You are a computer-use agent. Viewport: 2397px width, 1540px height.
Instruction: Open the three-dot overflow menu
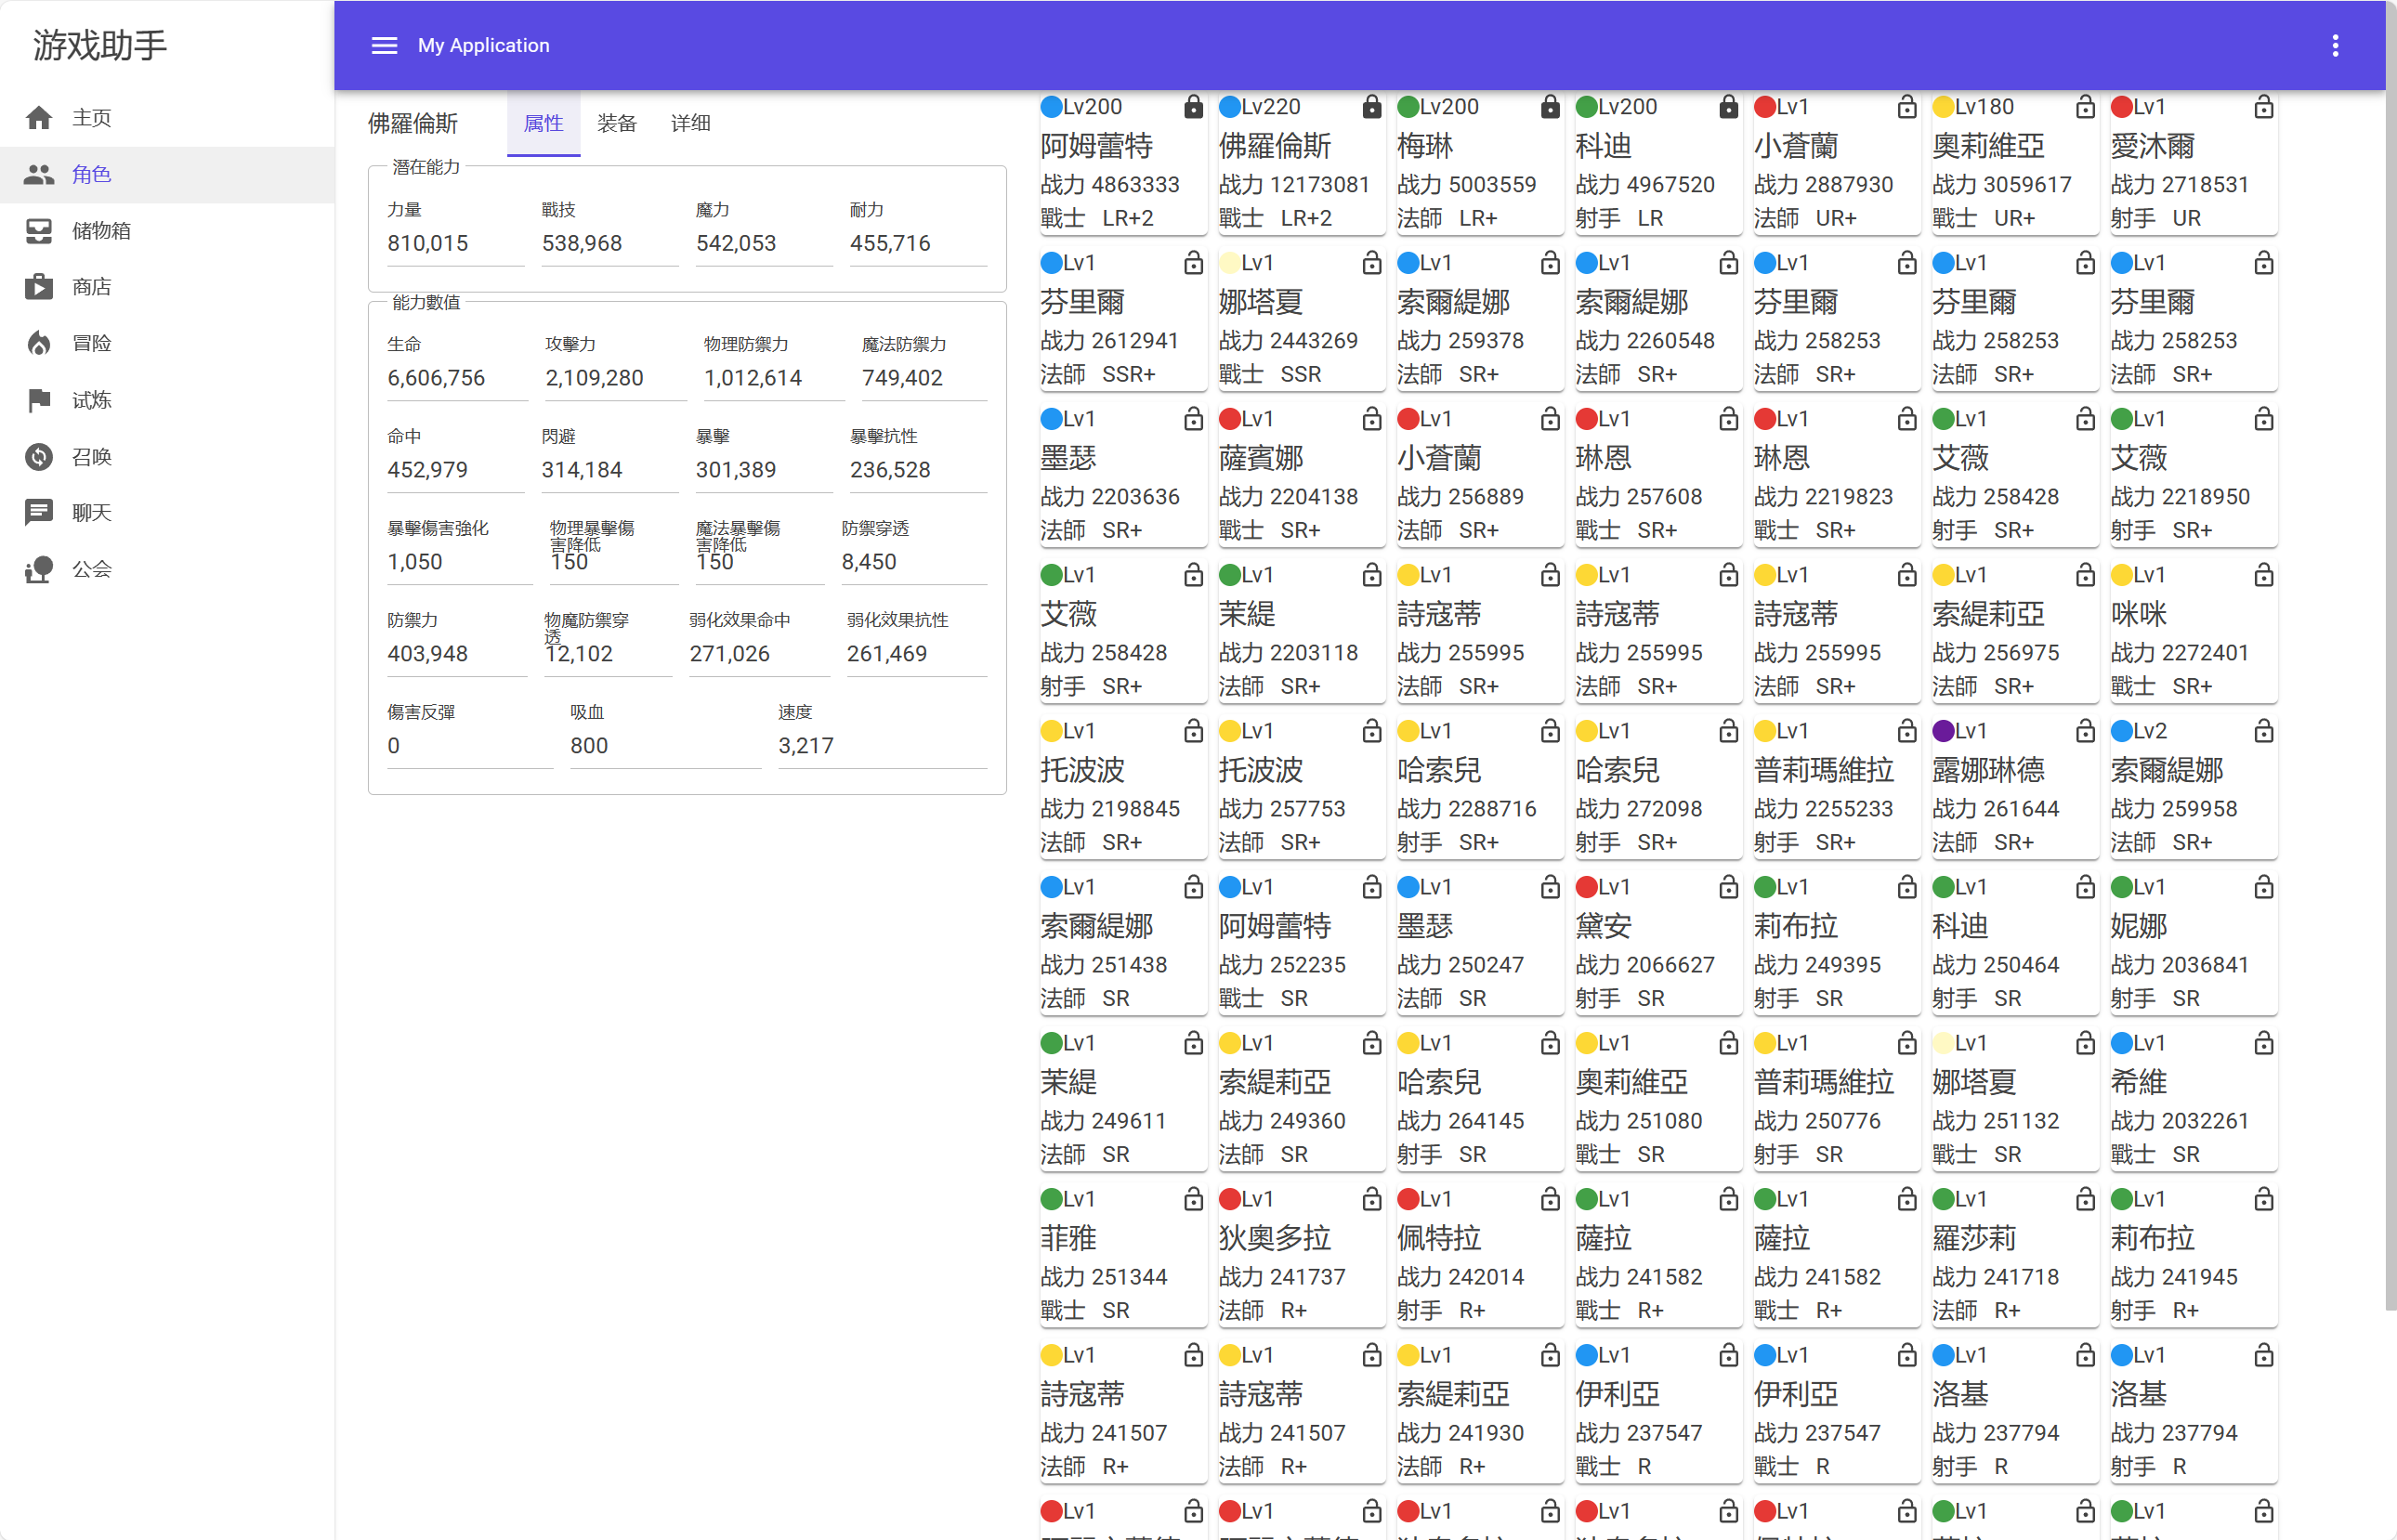2335,45
